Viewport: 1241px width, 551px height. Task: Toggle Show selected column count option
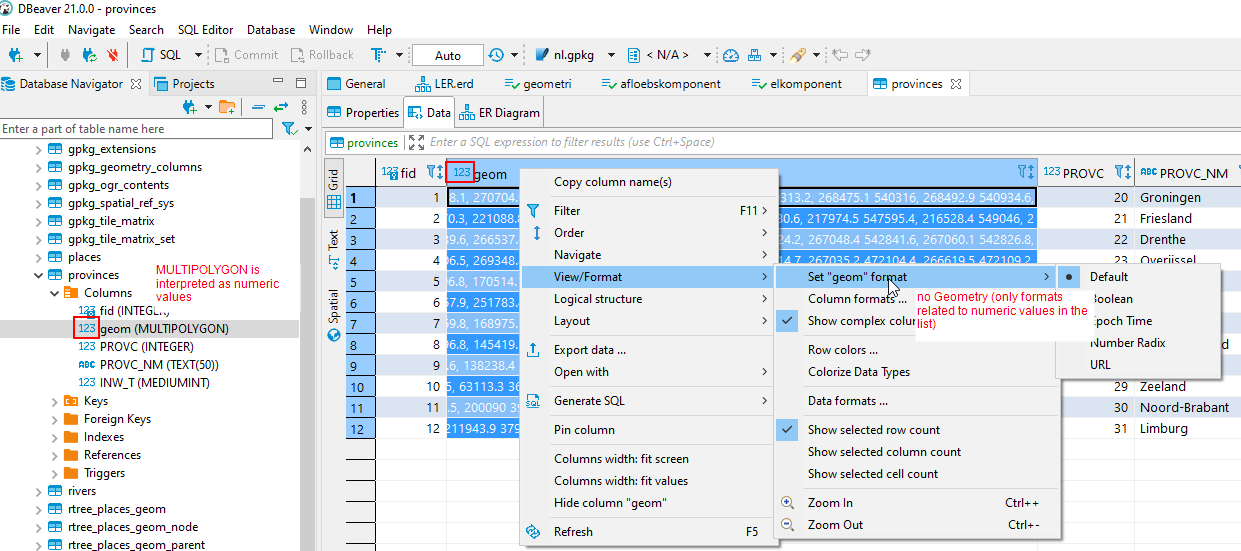(916, 452)
